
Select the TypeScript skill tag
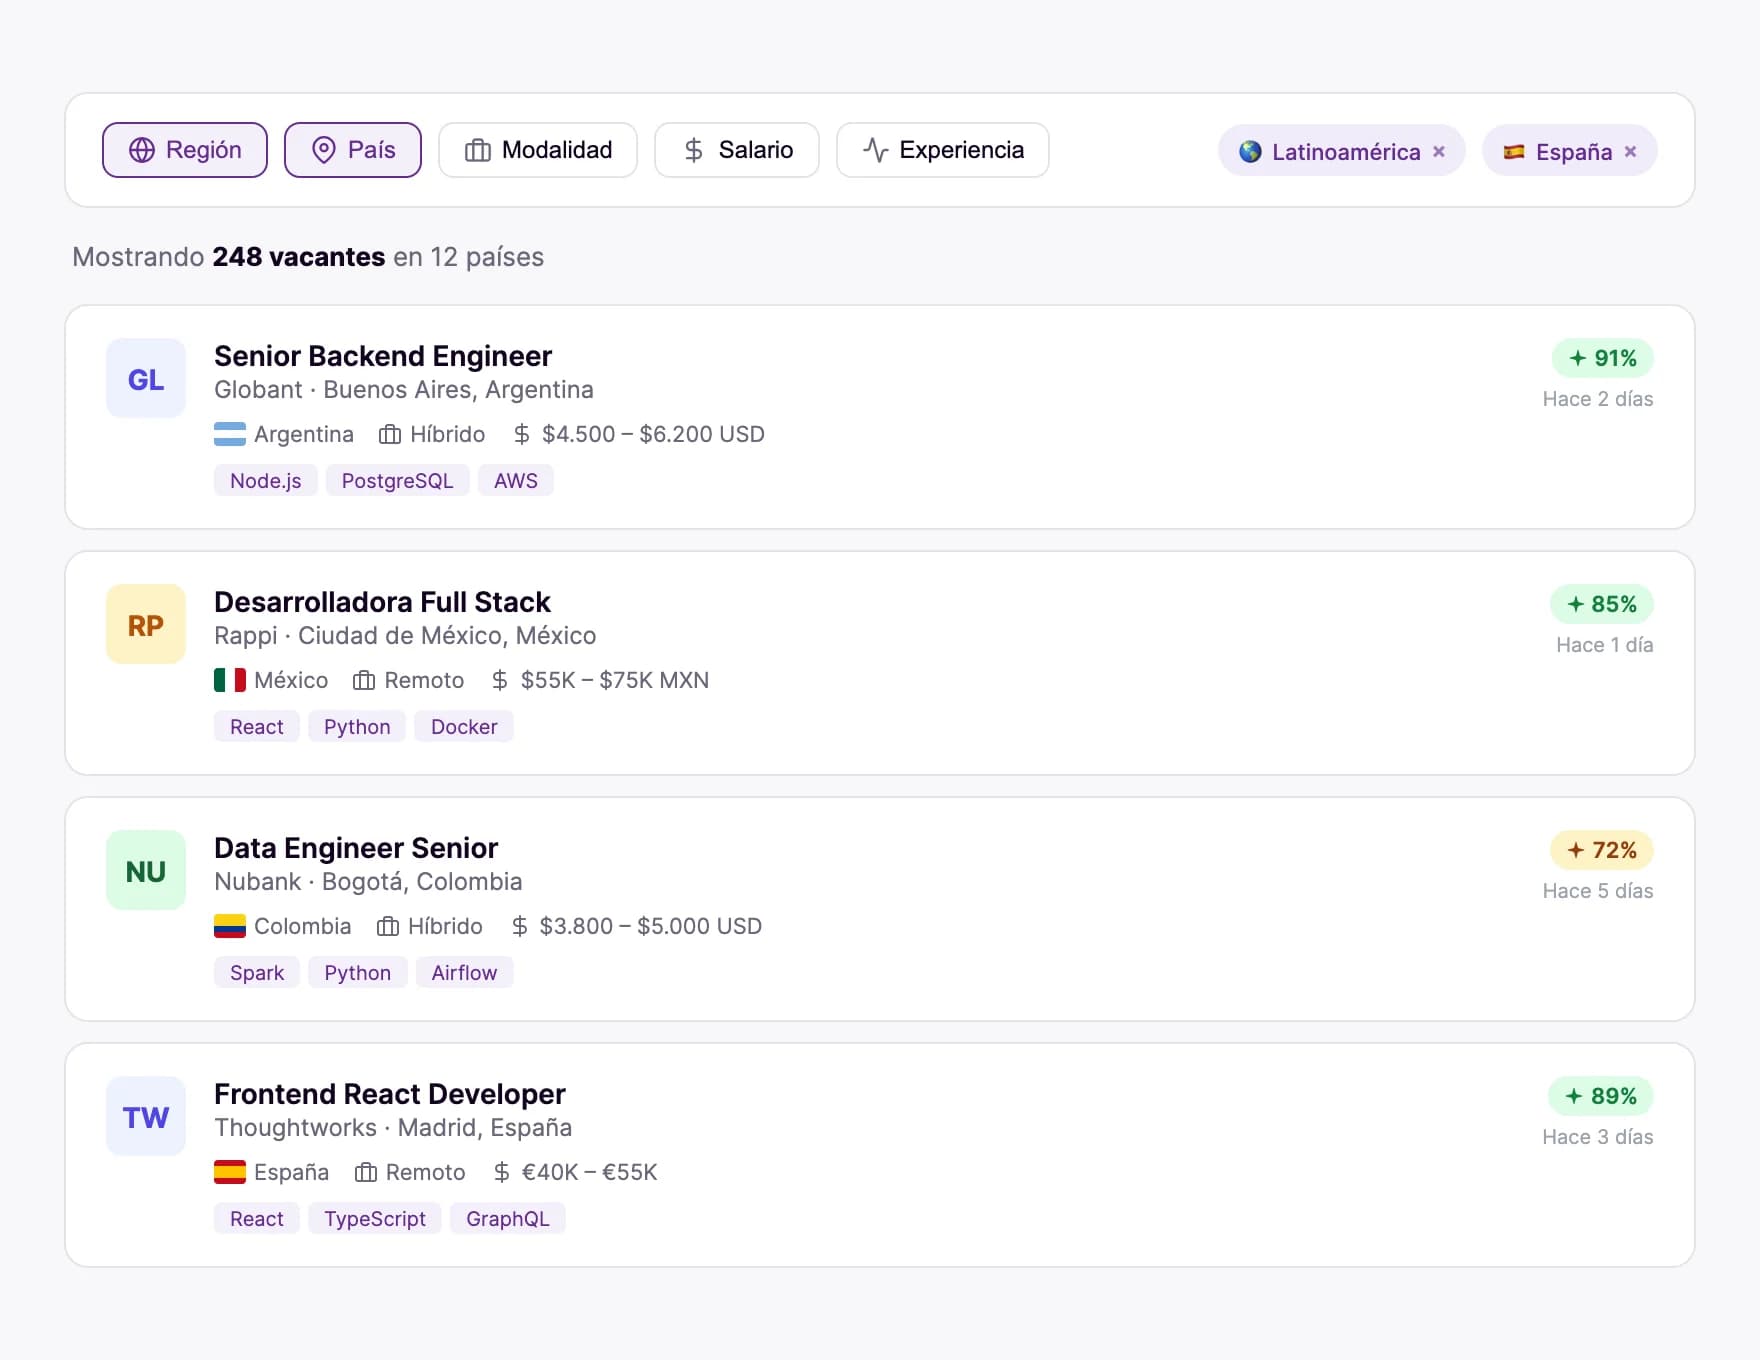375,1219
